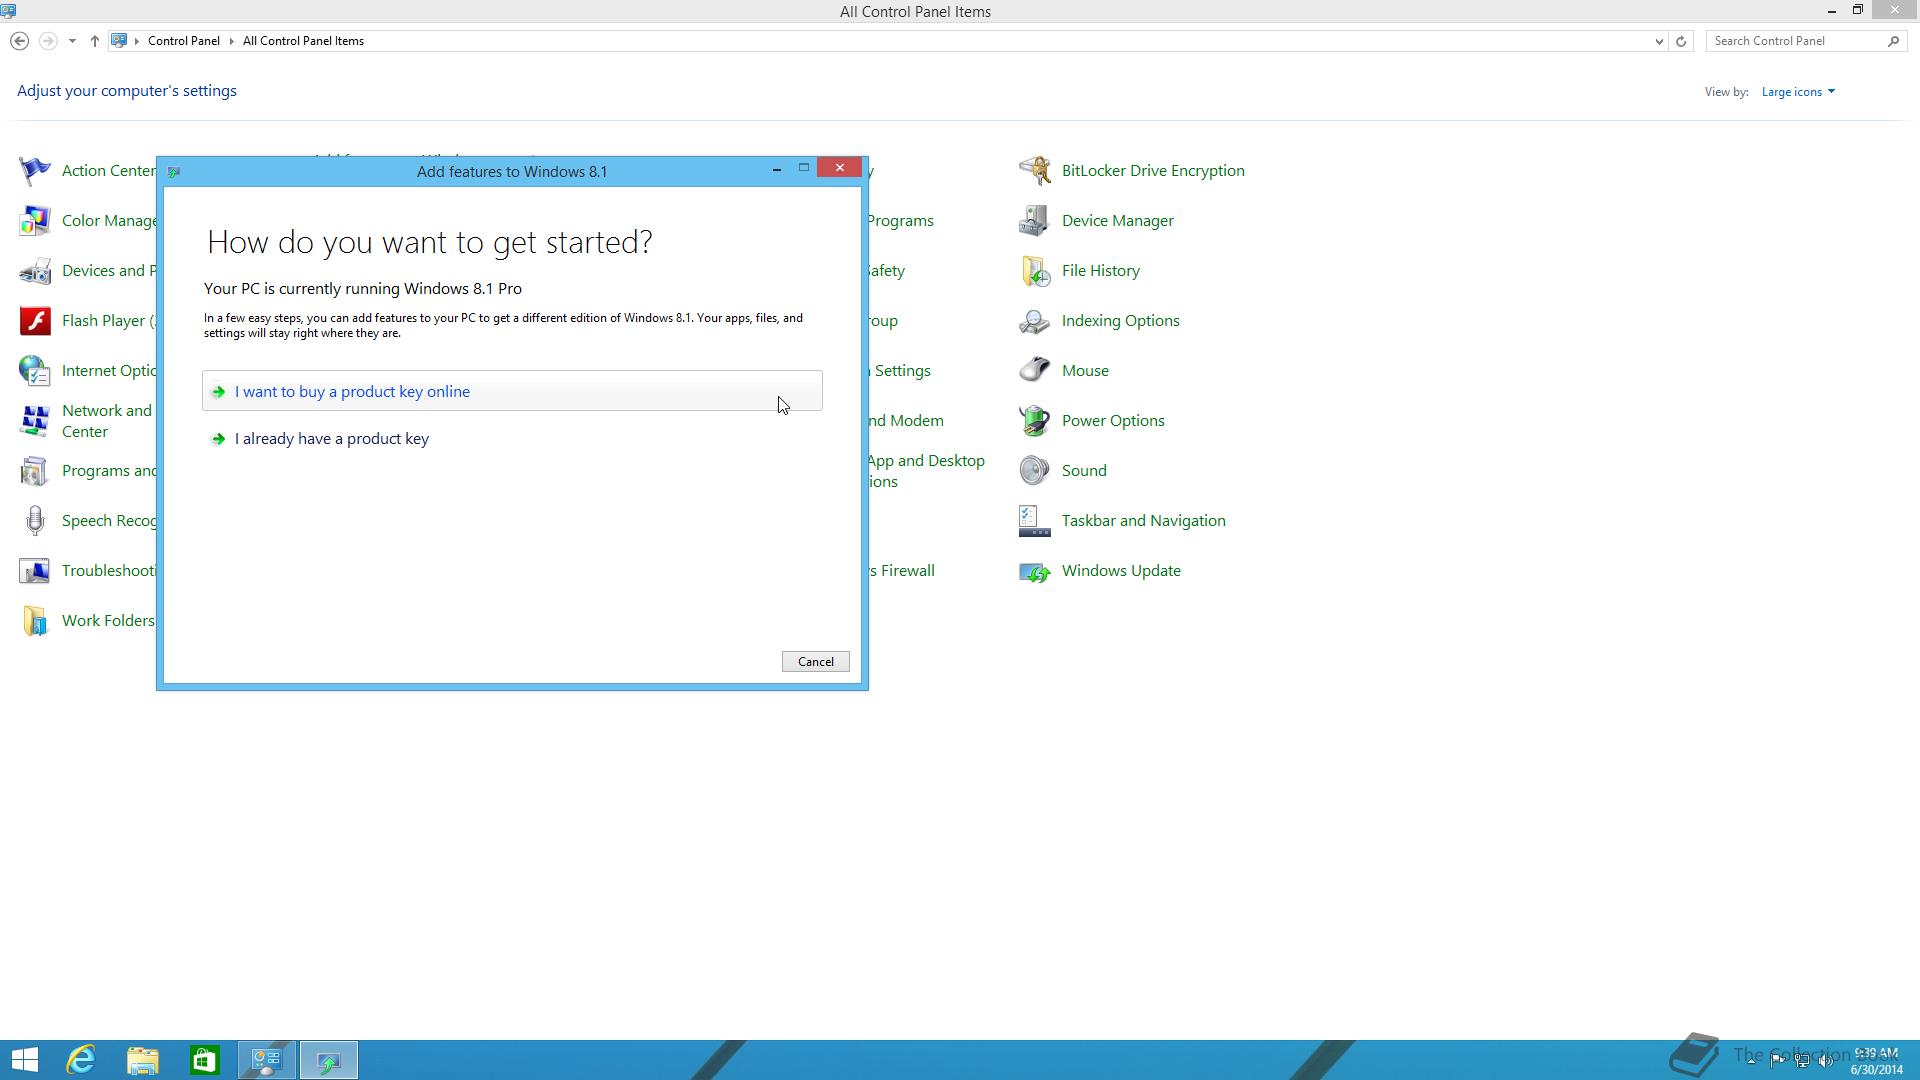Click Control Panel breadcrumb
The image size is (1920, 1080).
(x=184, y=41)
